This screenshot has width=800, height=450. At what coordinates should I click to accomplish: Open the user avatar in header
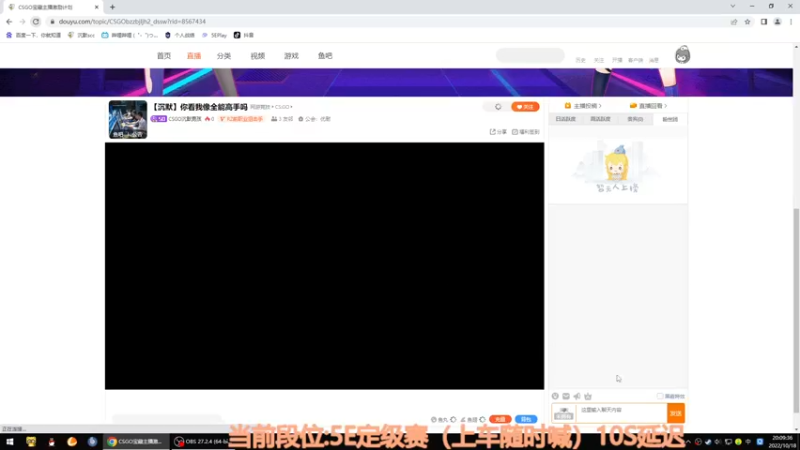pos(683,55)
